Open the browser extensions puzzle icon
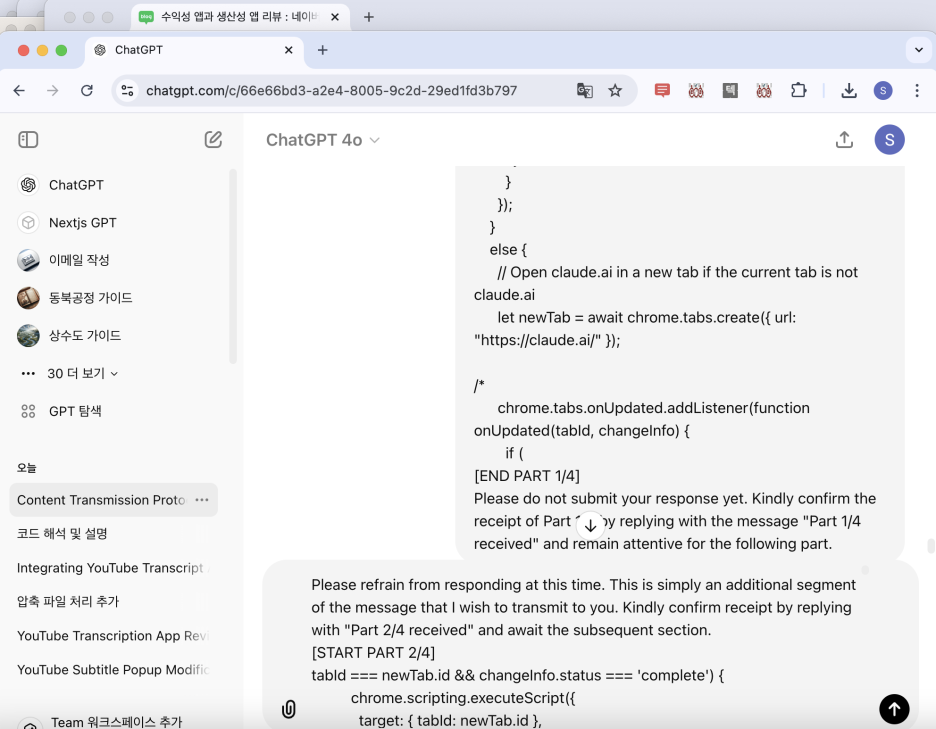The image size is (936, 729). pos(798,90)
